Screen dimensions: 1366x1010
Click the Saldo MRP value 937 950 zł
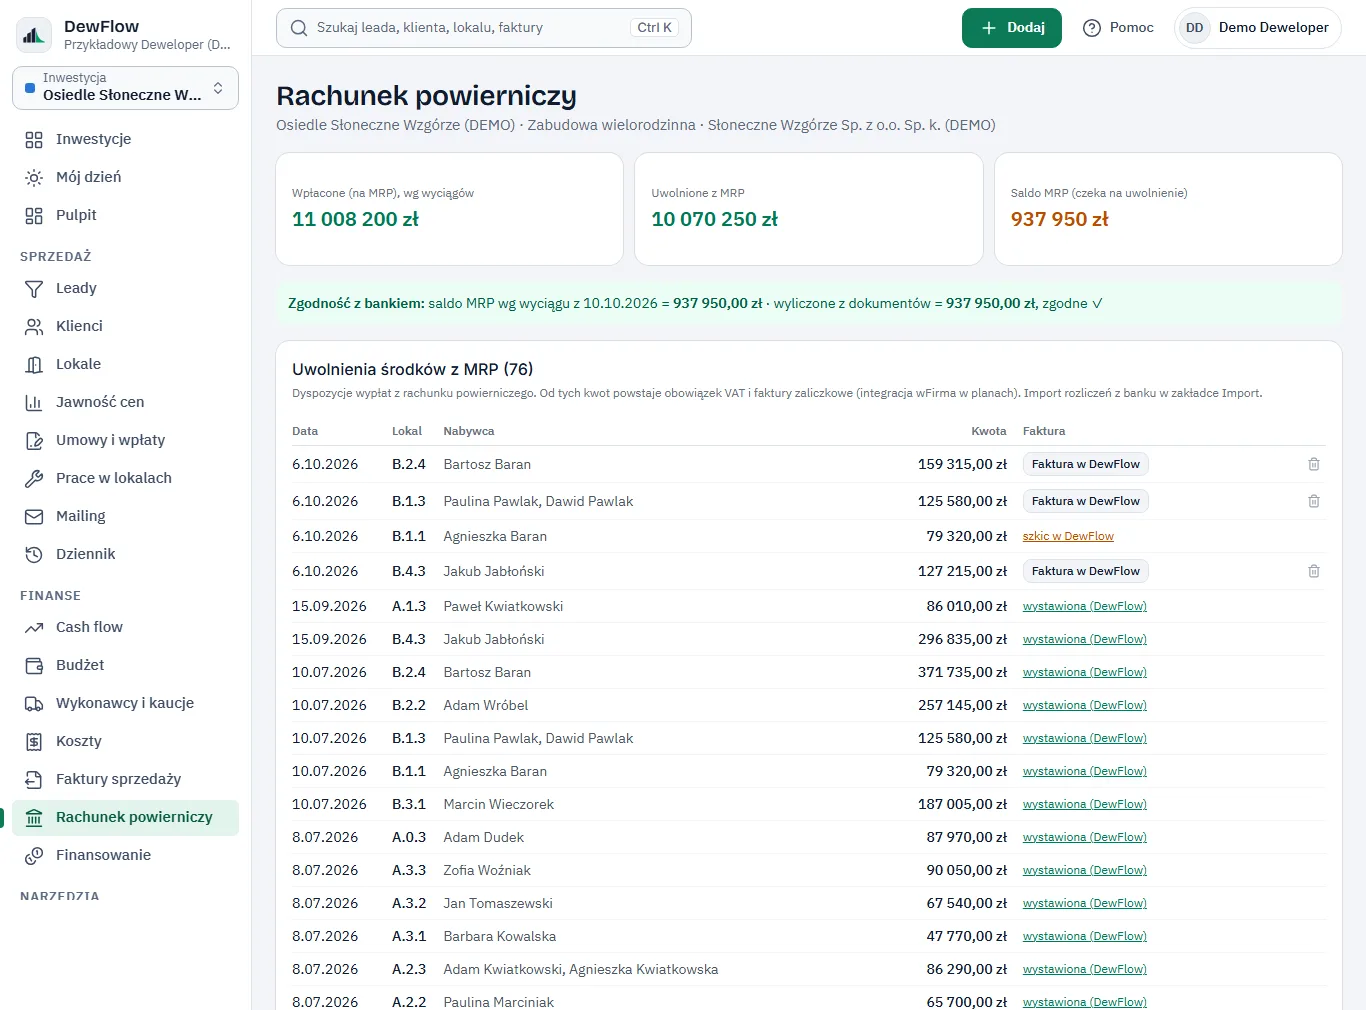(x=1060, y=219)
